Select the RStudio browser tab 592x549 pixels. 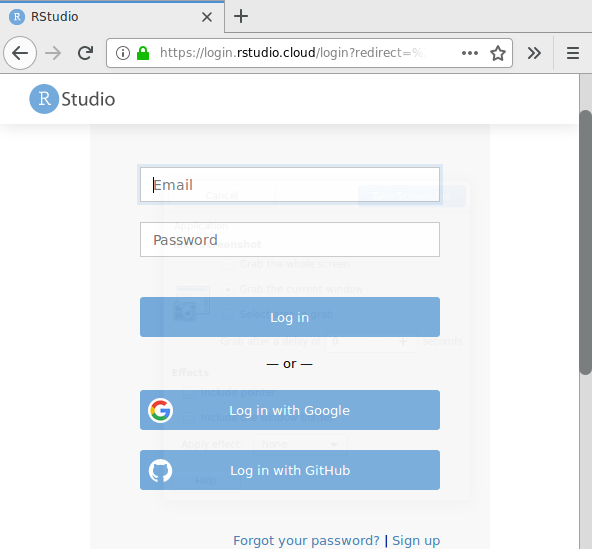click(x=112, y=17)
